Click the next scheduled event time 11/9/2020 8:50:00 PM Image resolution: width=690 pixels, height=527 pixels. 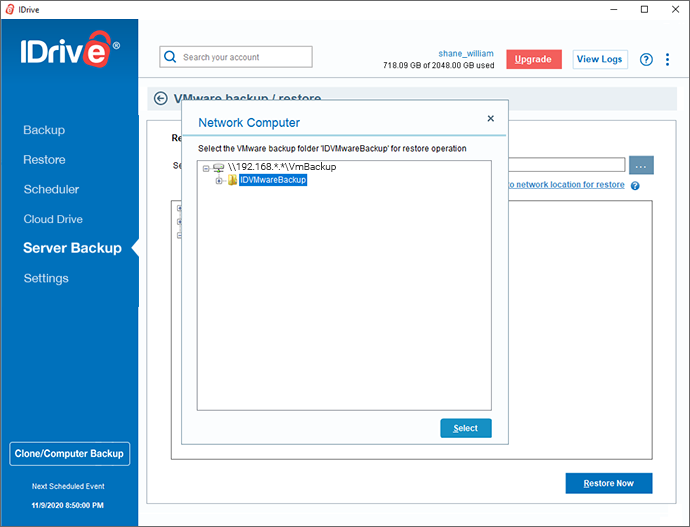tap(67, 505)
